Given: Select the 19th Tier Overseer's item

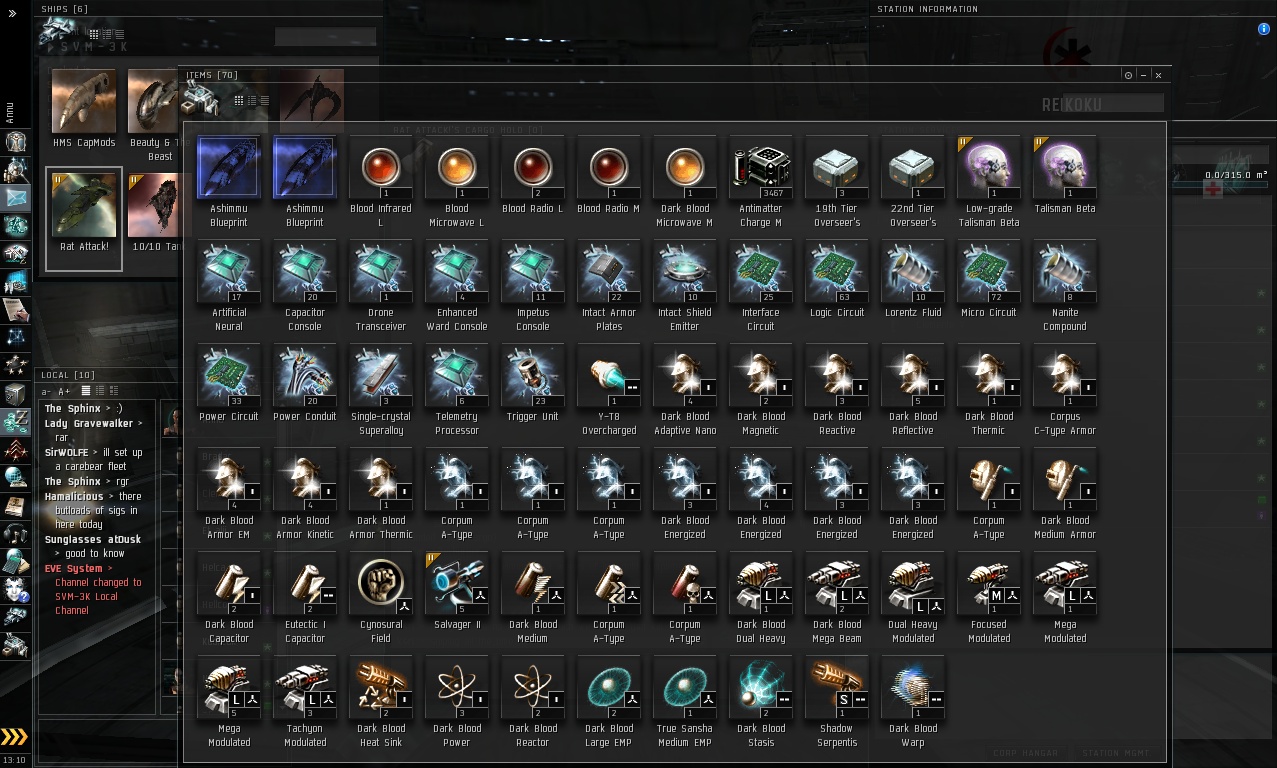Looking at the screenshot, I should [837, 182].
